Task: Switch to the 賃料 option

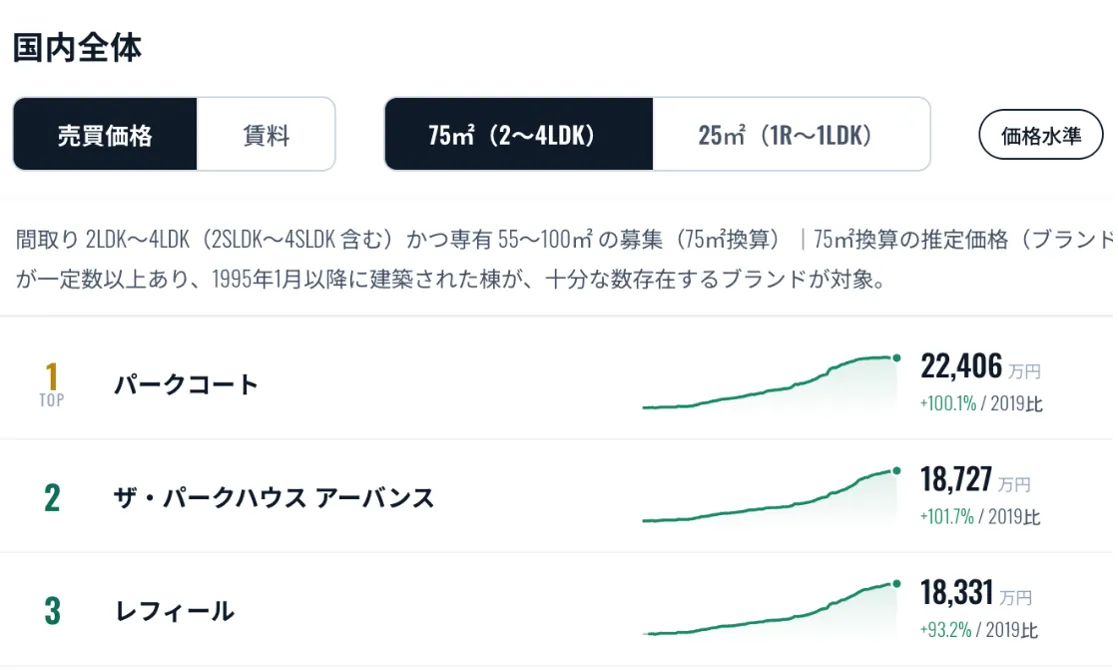Action: pyautogui.click(x=266, y=134)
